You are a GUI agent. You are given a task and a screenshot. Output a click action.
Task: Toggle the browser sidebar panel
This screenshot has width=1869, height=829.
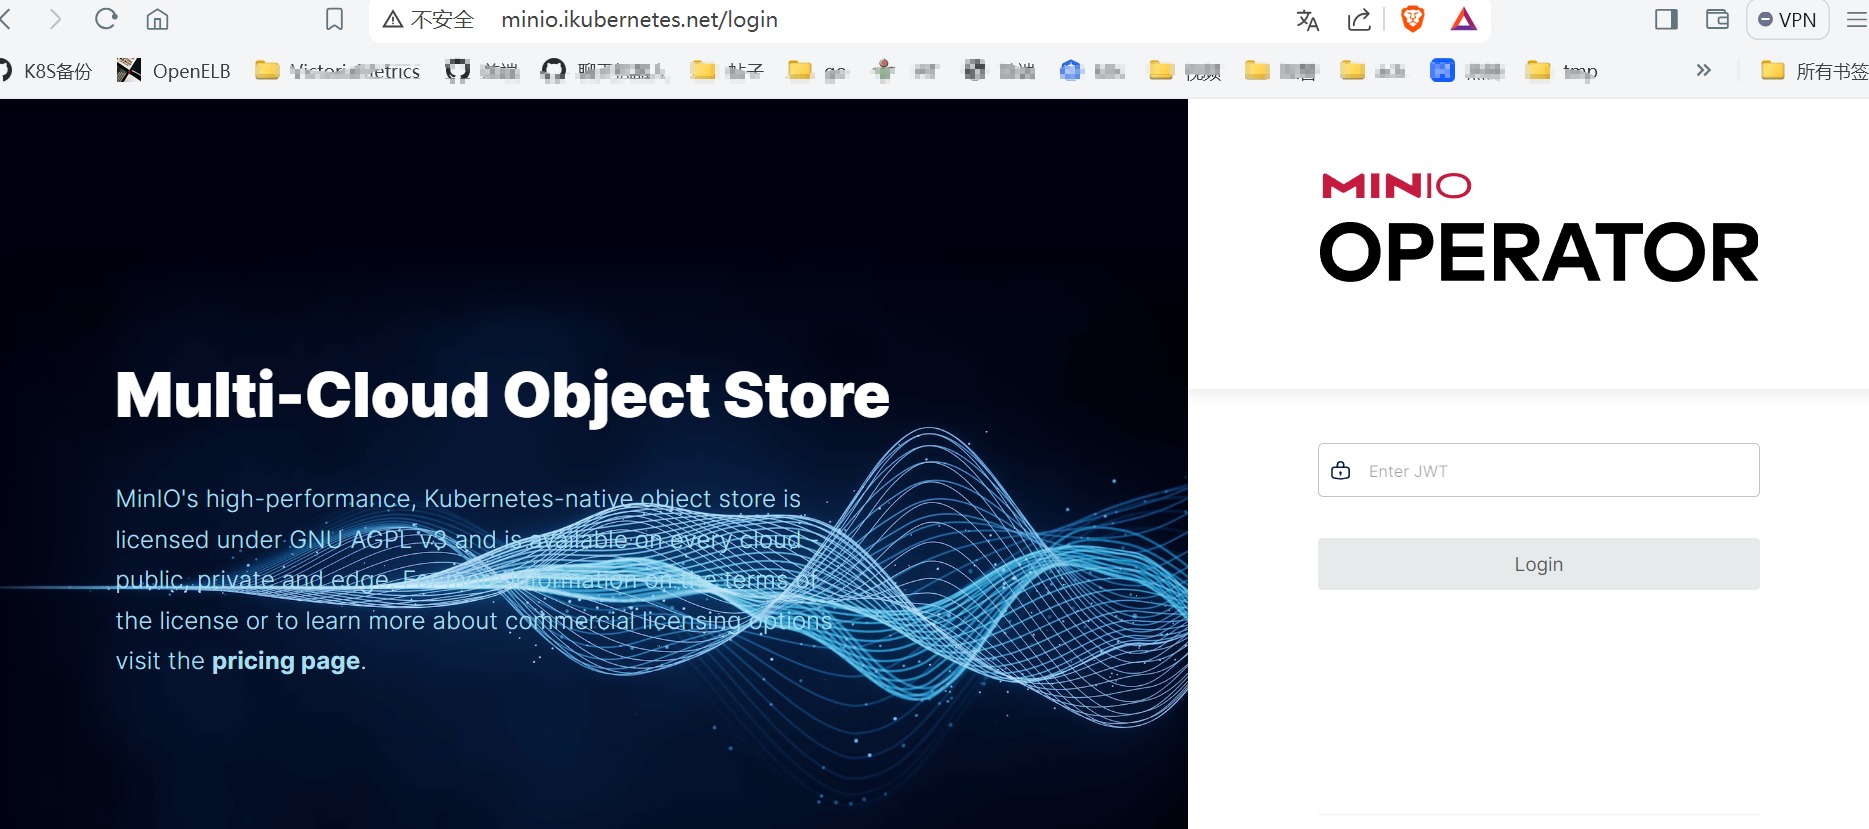click(1666, 19)
